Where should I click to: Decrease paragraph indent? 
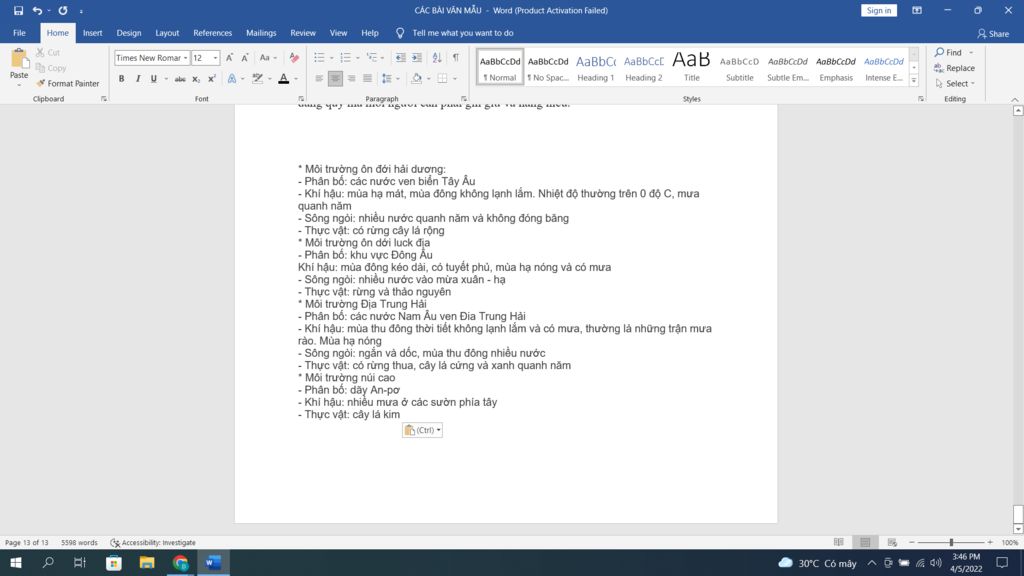(400, 58)
